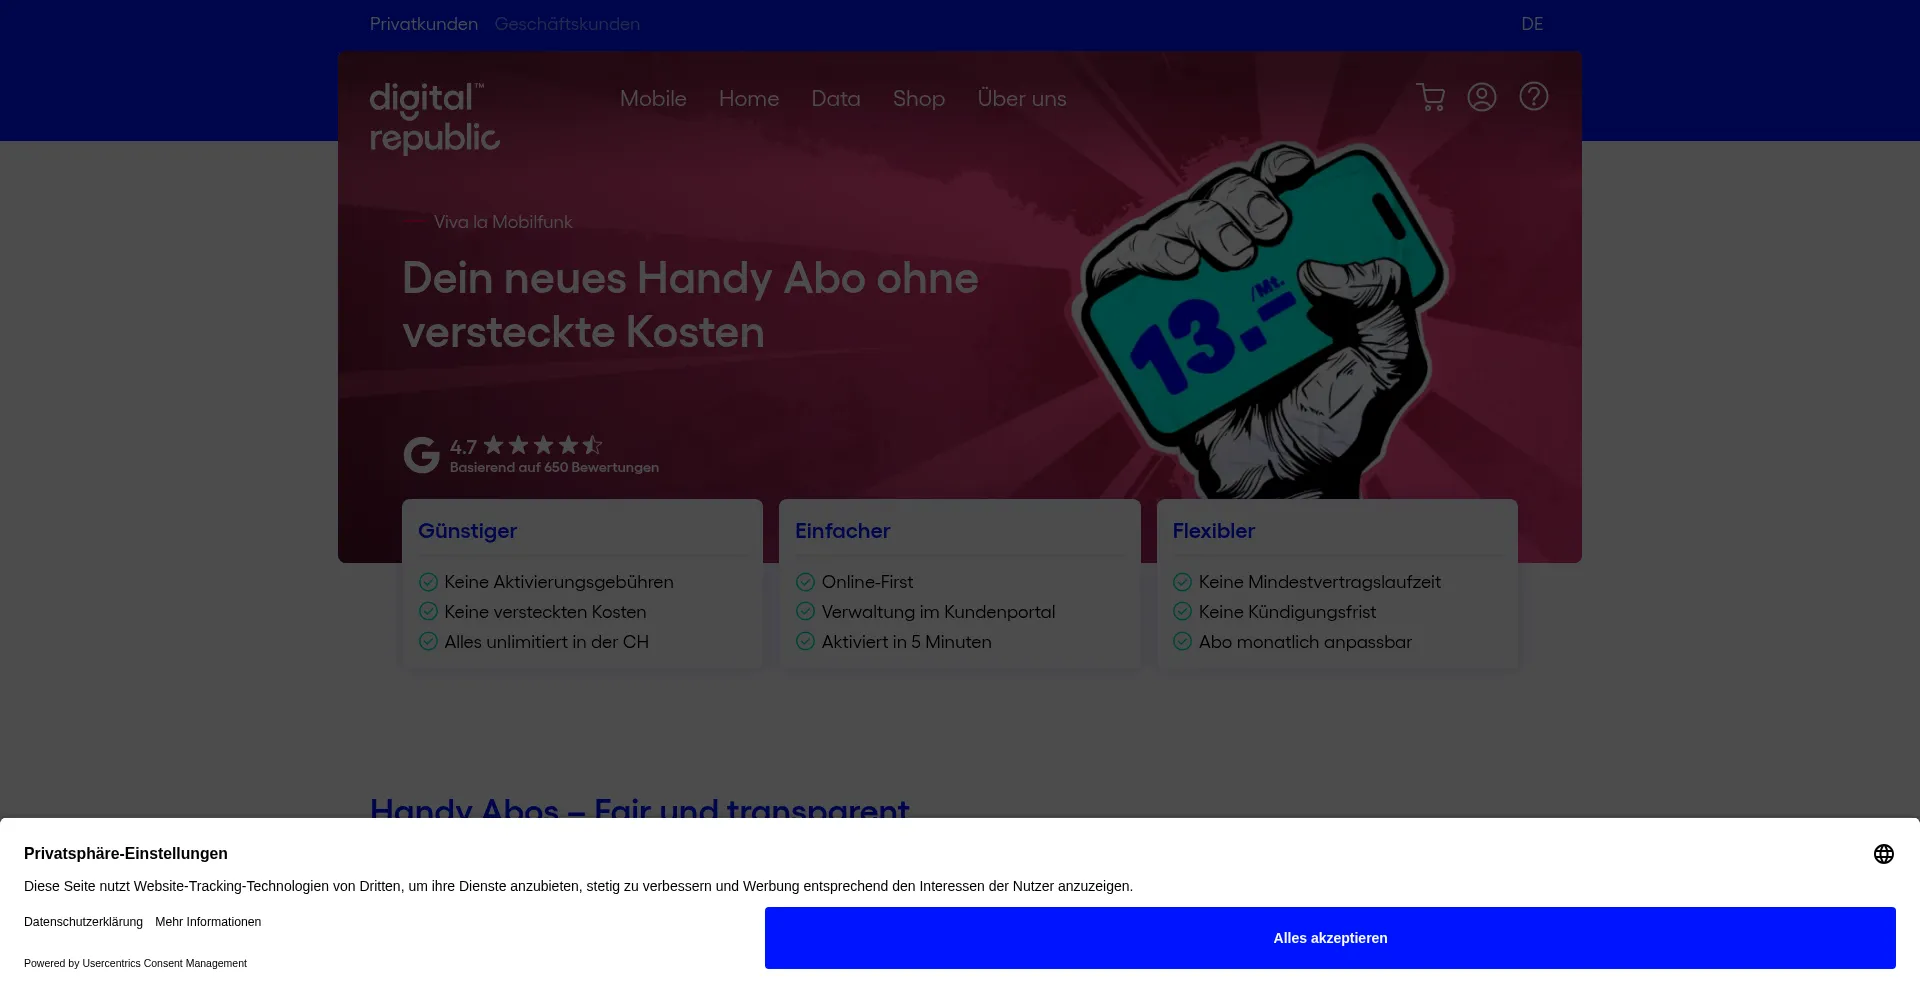Click the Google G rating icon

point(421,455)
